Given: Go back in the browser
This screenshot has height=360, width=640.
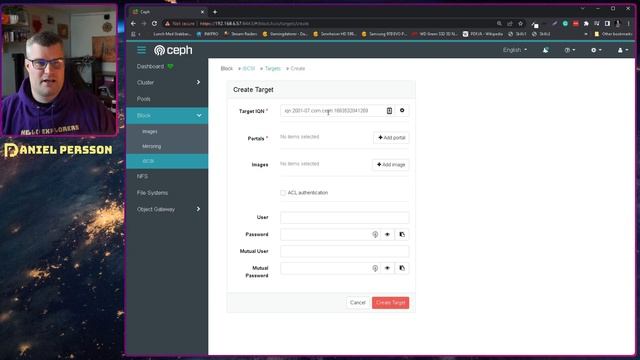Looking at the screenshot, I should [x=133, y=24].
